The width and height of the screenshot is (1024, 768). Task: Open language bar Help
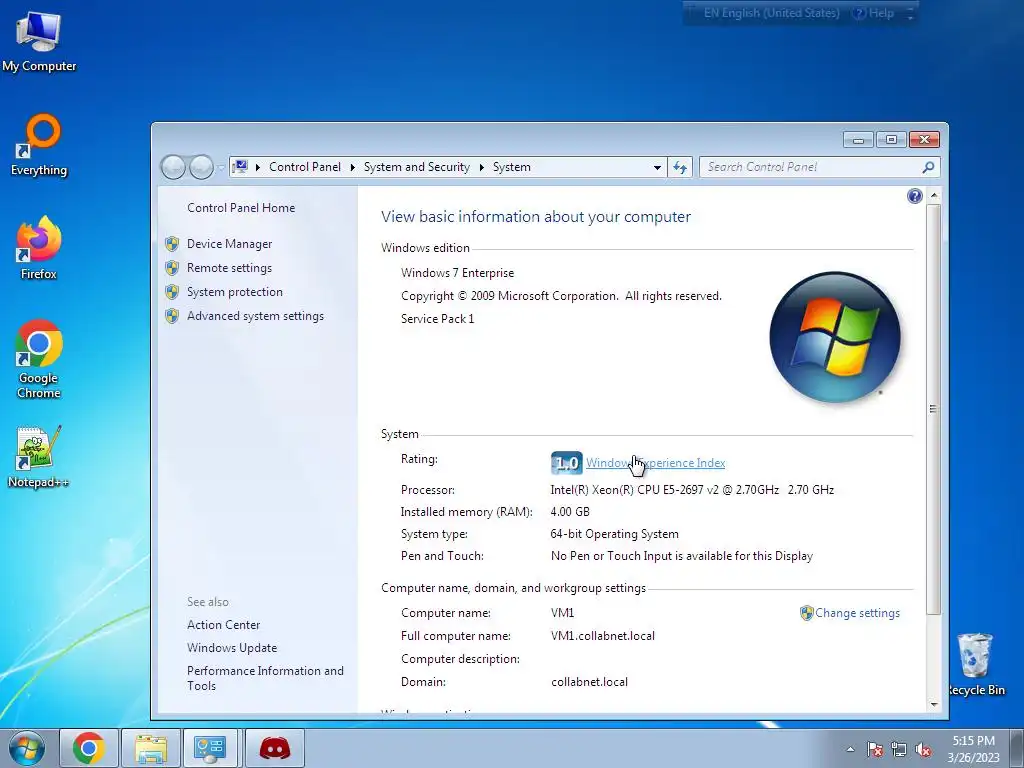874,13
